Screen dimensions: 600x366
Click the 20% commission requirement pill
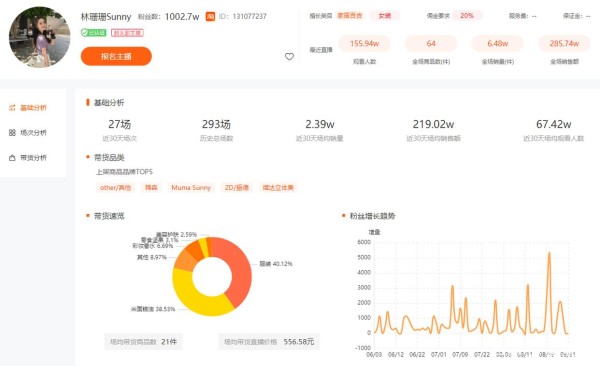pos(466,16)
